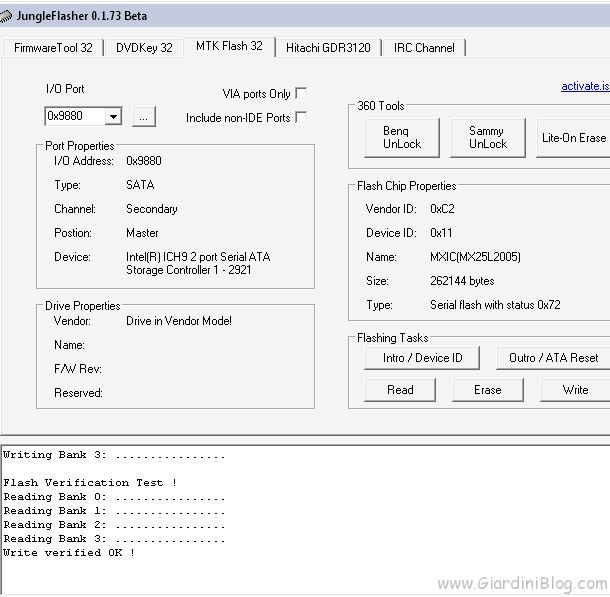Click the Lite-On Erase button

click(x=573, y=138)
